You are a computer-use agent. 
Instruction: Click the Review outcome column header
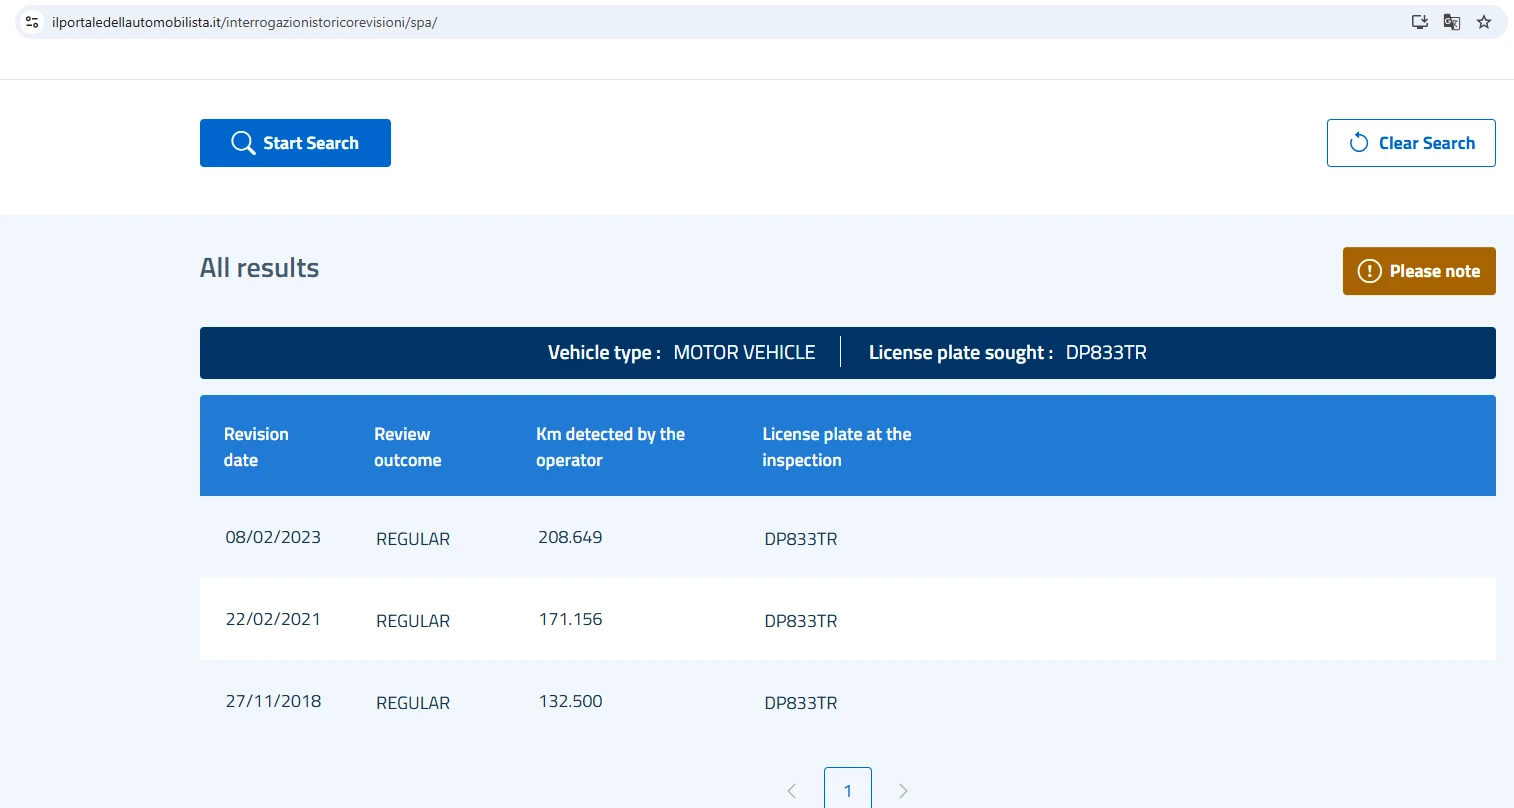click(x=407, y=447)
